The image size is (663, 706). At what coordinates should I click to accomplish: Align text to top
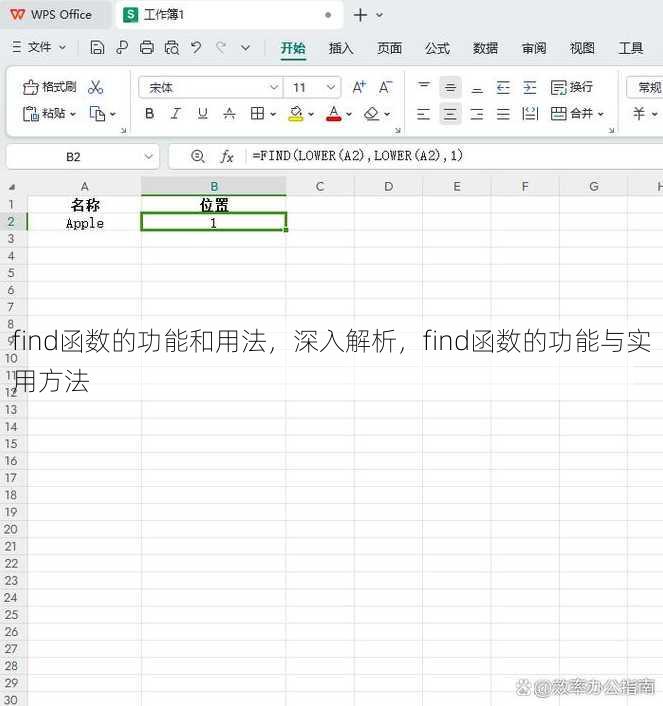[x=424, y=87]
